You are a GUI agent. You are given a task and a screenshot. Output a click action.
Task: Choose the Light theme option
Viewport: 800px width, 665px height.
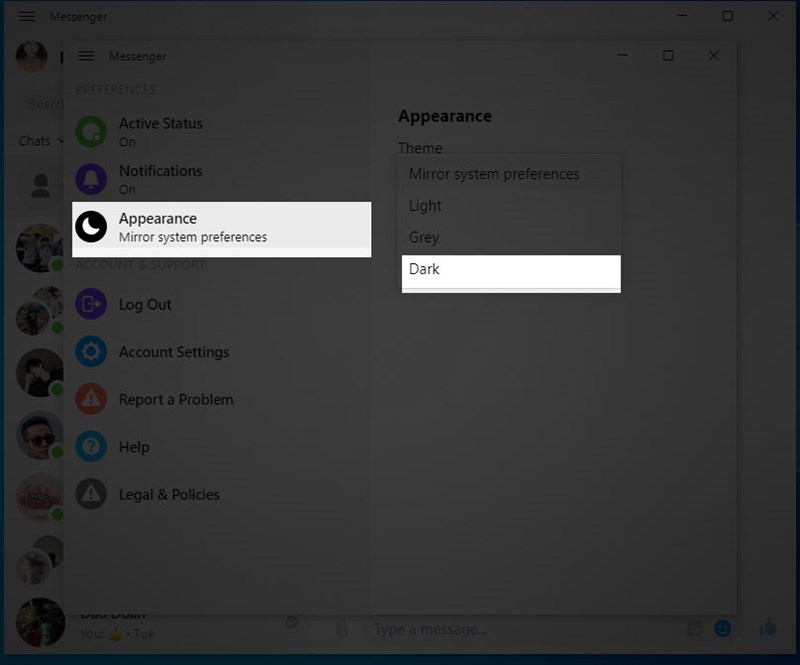pos(425,205)
